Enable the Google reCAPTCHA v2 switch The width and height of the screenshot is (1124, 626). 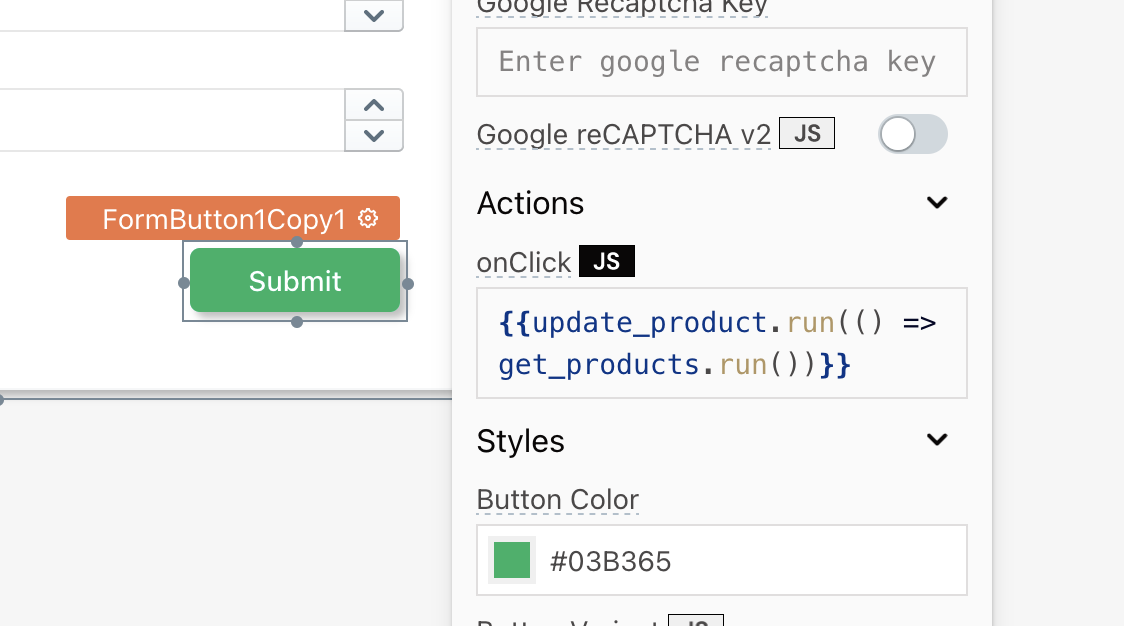(x=912, y=133)
